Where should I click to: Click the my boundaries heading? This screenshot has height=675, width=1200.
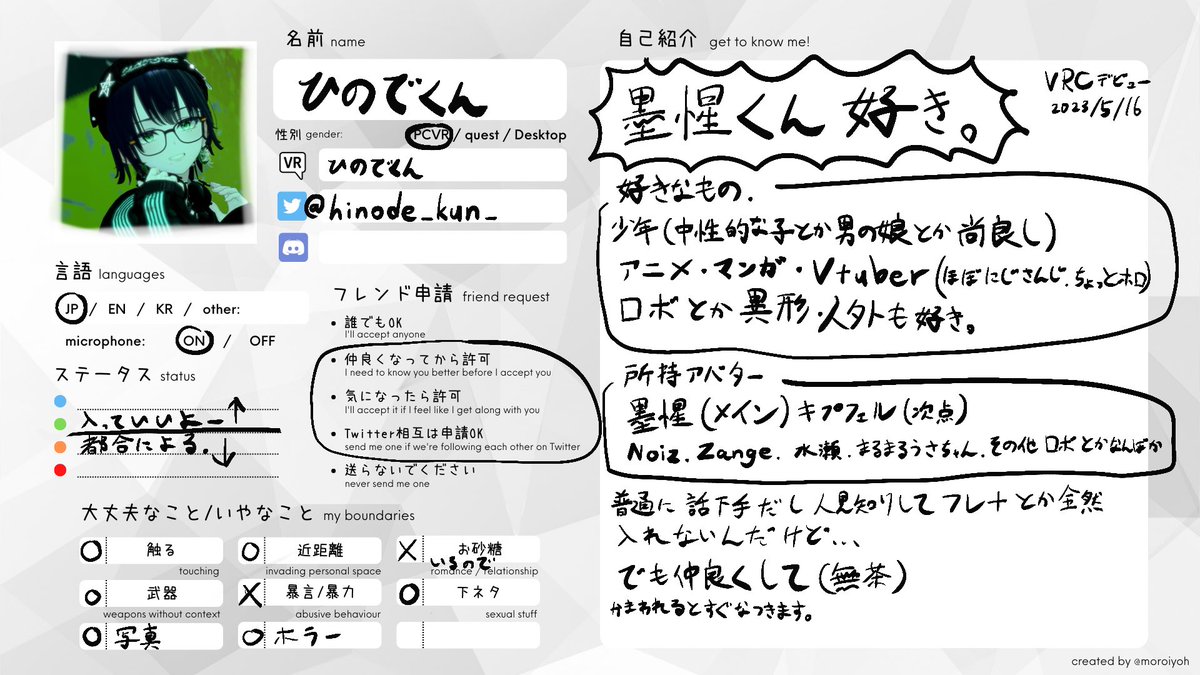click(248, 515)
